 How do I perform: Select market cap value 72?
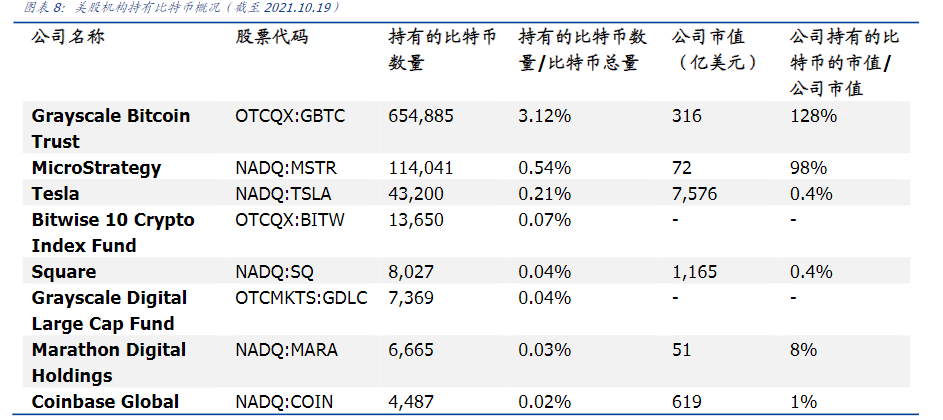682,168
